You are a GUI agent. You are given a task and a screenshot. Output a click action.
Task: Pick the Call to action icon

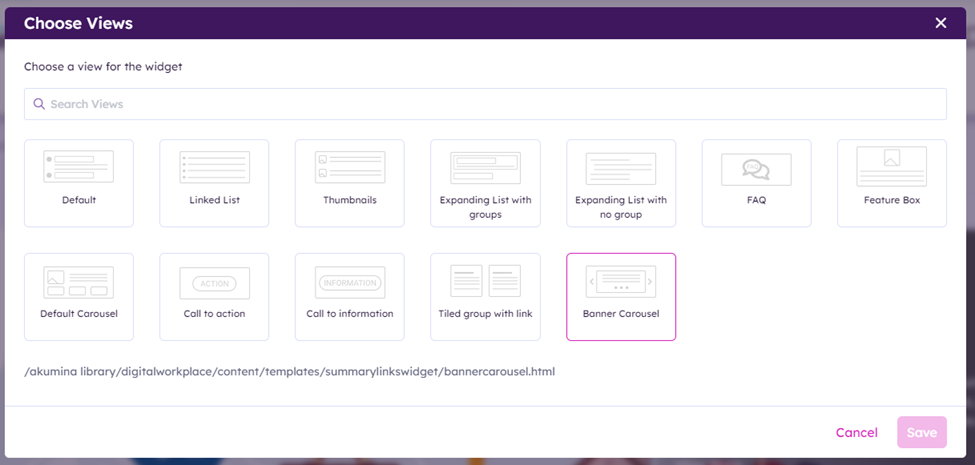pyautogui.click(x=214, y=283)
